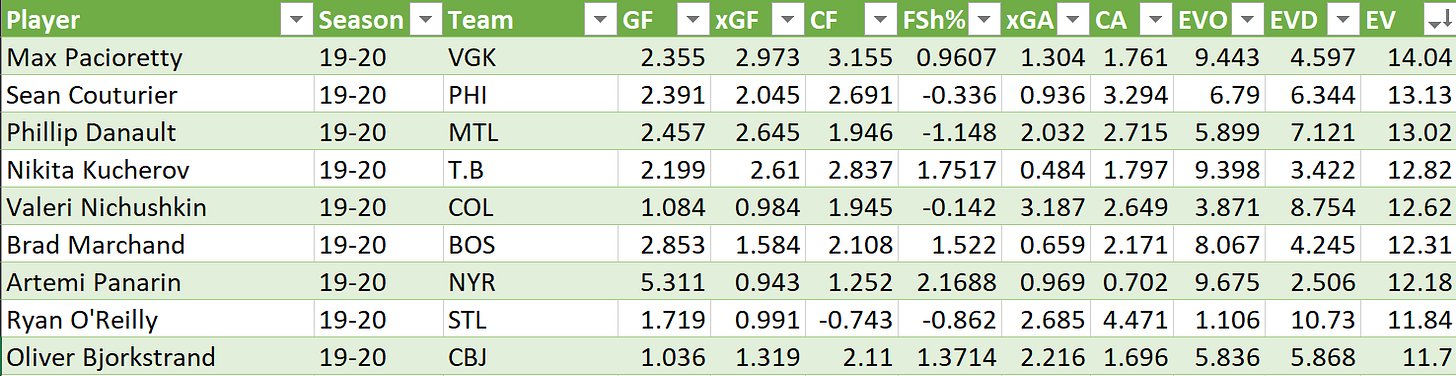Open the EVD column filter dropdown
This screenshot has height=376, width=1456.
(x=1343, y=19)
